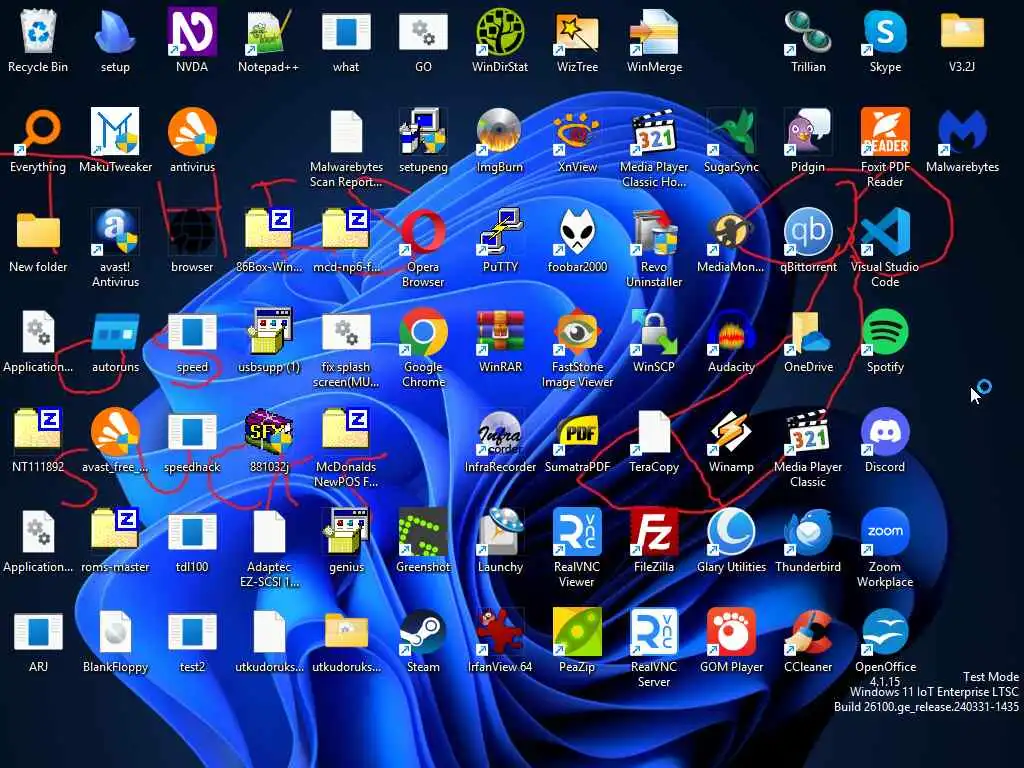This screenshot has width=1024, height=768.
Task: Select the InfraRecorder icon
Action: click(x=500, y=432)
